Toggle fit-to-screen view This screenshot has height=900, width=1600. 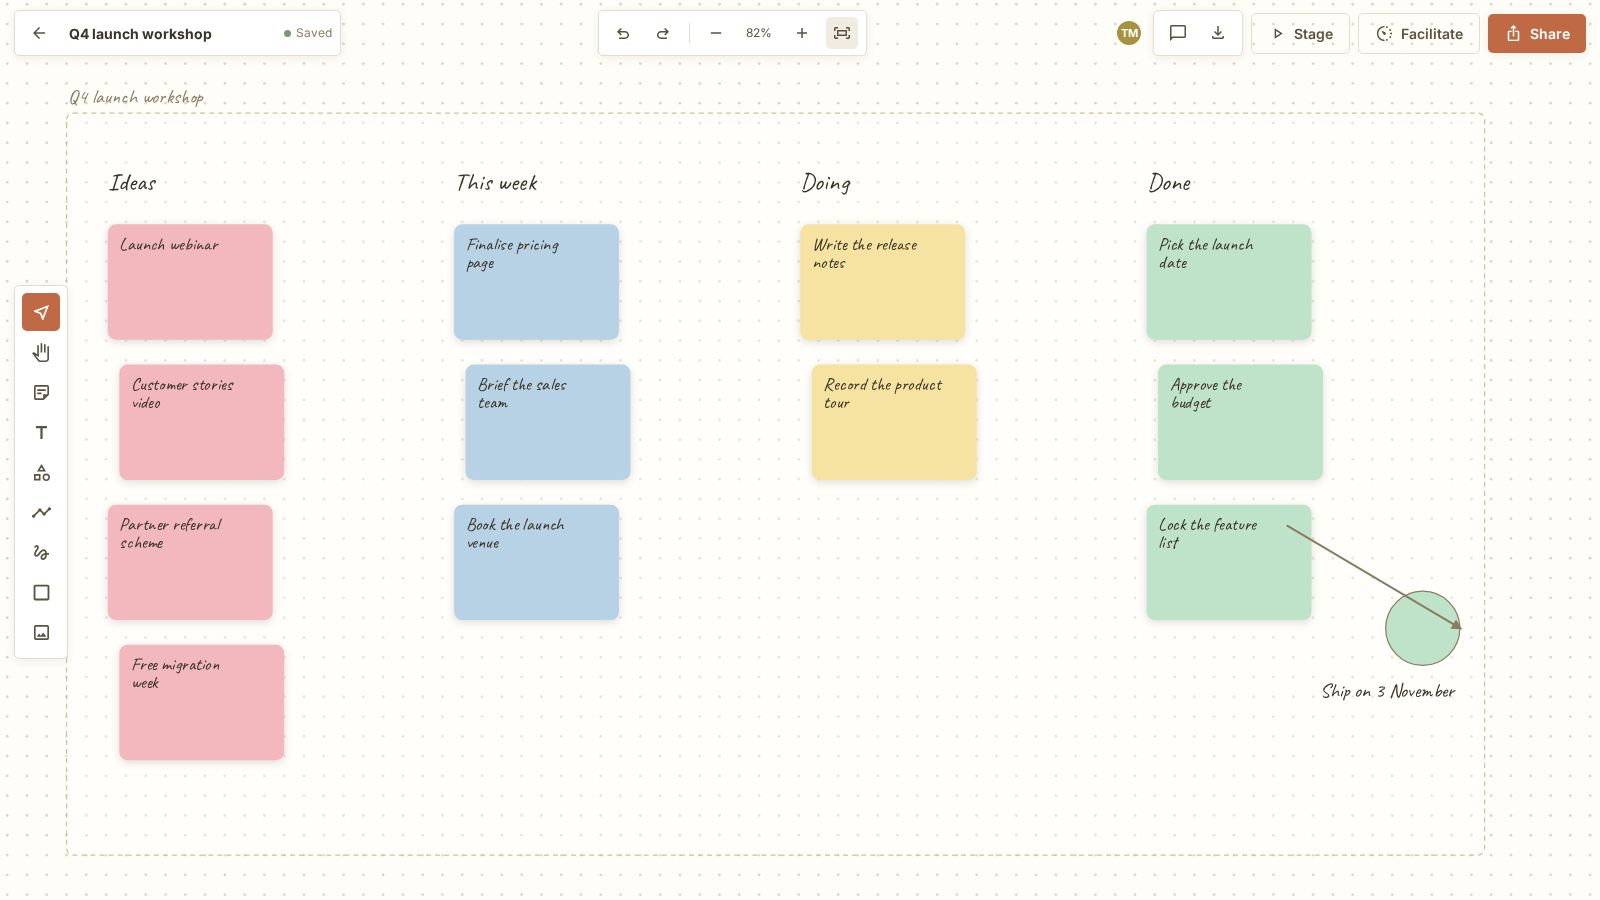[x=842, y=33]
